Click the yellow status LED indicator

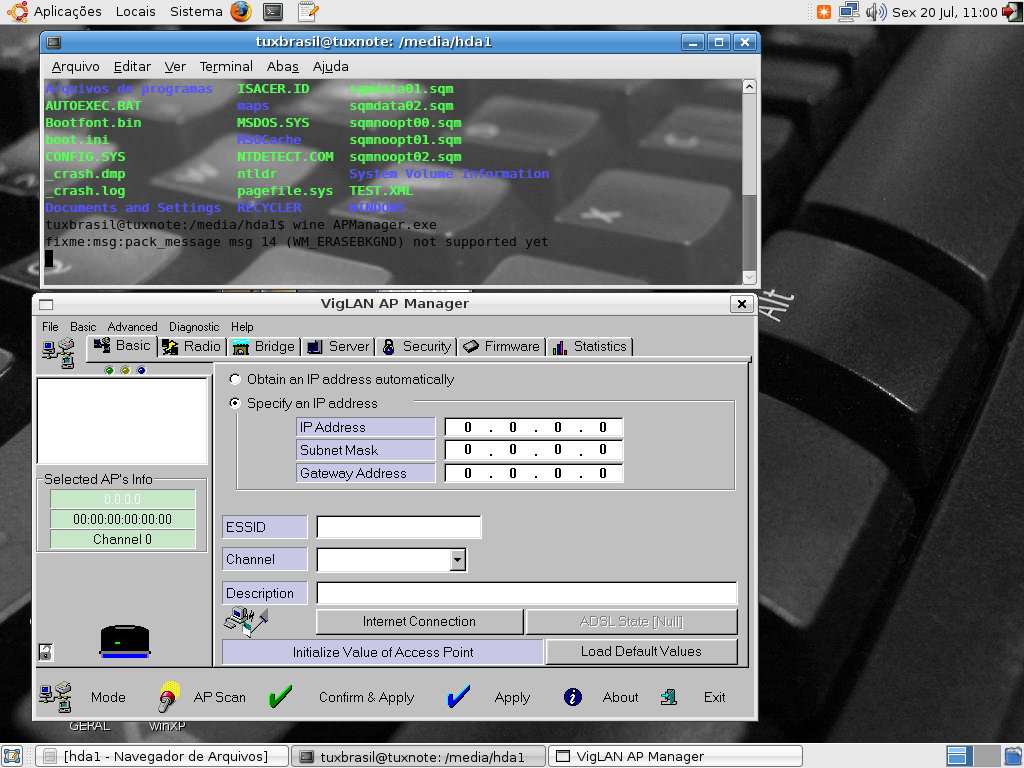point(125,370)
